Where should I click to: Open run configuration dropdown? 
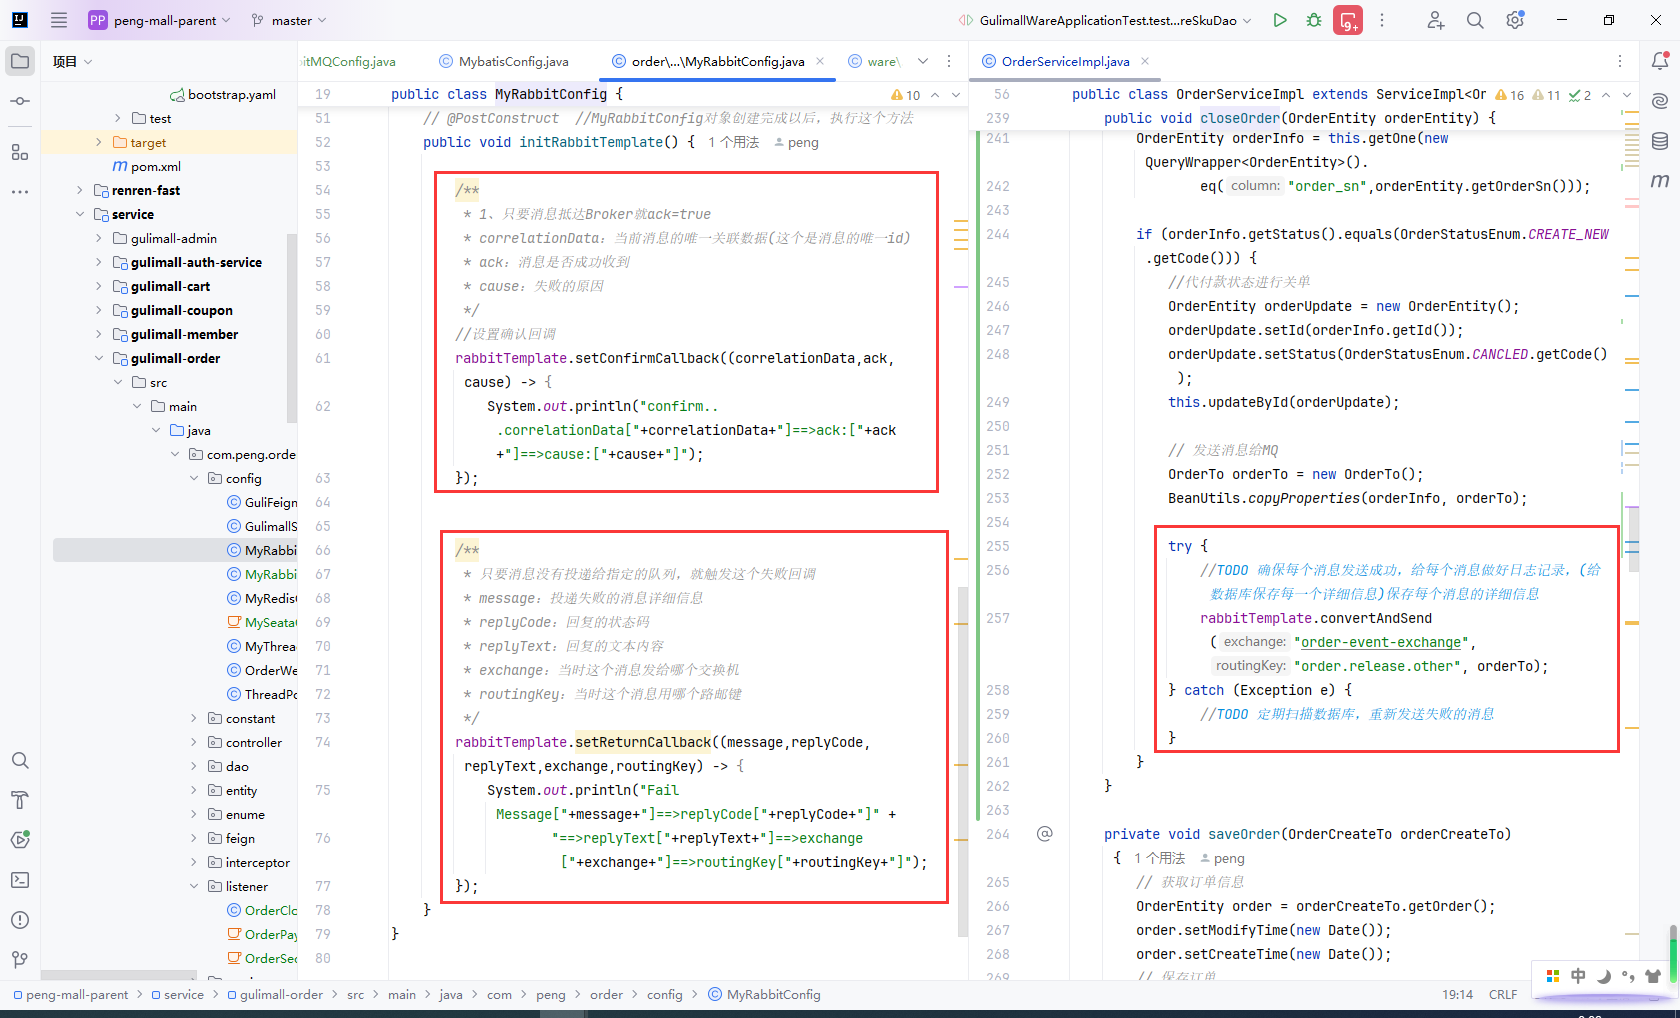pyautogui.click(x=1105, y=20)
